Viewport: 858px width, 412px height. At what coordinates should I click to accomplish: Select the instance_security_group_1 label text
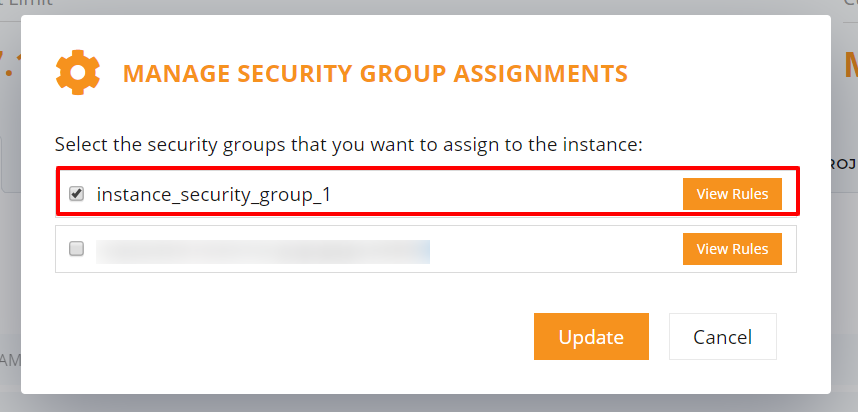pyautogui.click(x=214, y=194)
